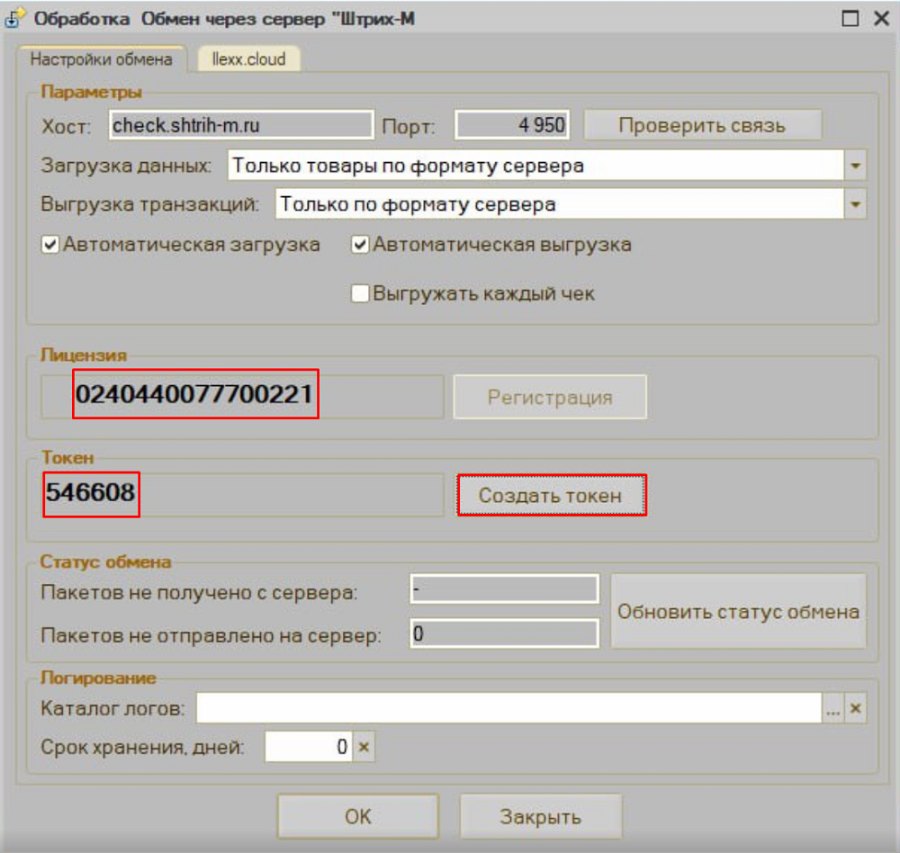Uncheck Автоматическая выгрузка option
Viewport: 900px width, 853px height.
[x=360, y=245]
